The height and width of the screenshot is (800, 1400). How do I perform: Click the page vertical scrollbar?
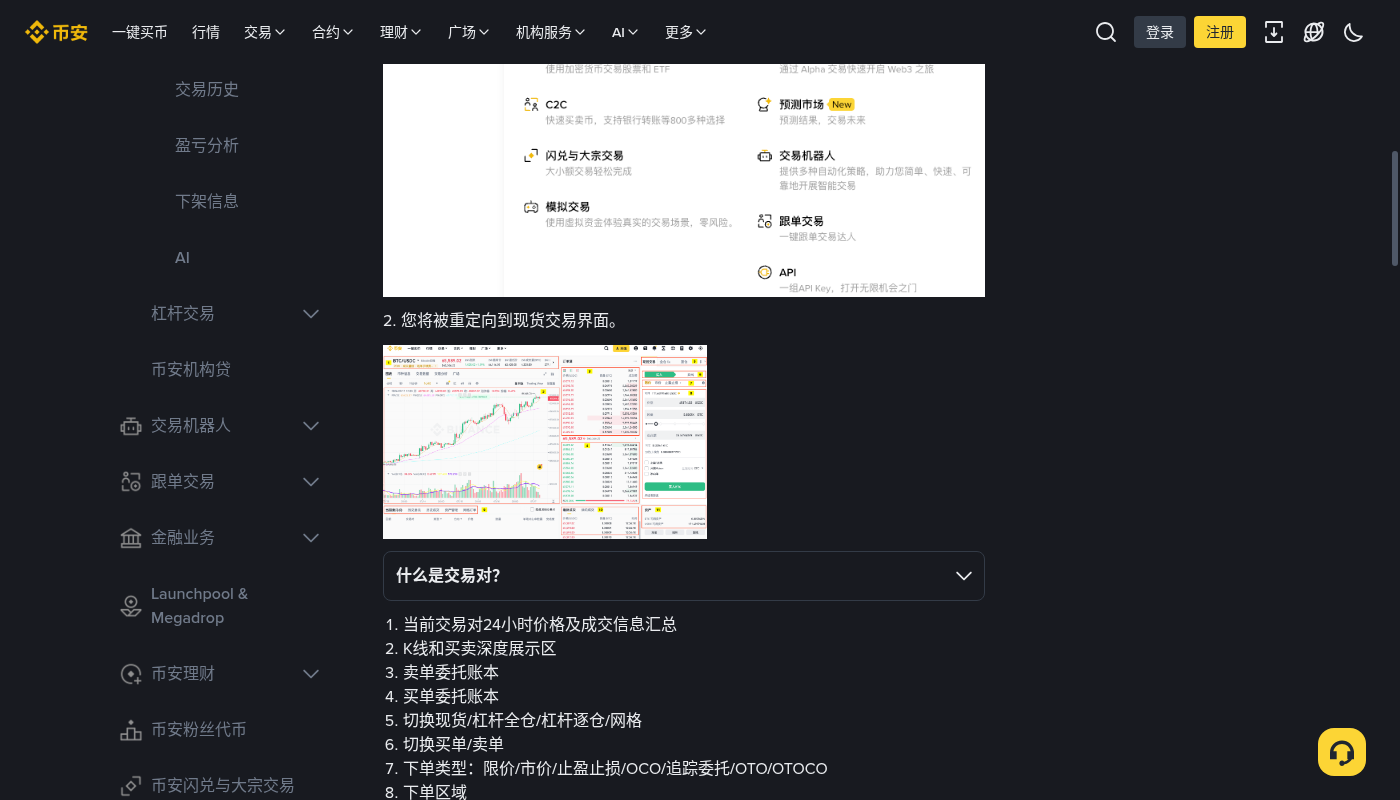tap(1395, 208)
